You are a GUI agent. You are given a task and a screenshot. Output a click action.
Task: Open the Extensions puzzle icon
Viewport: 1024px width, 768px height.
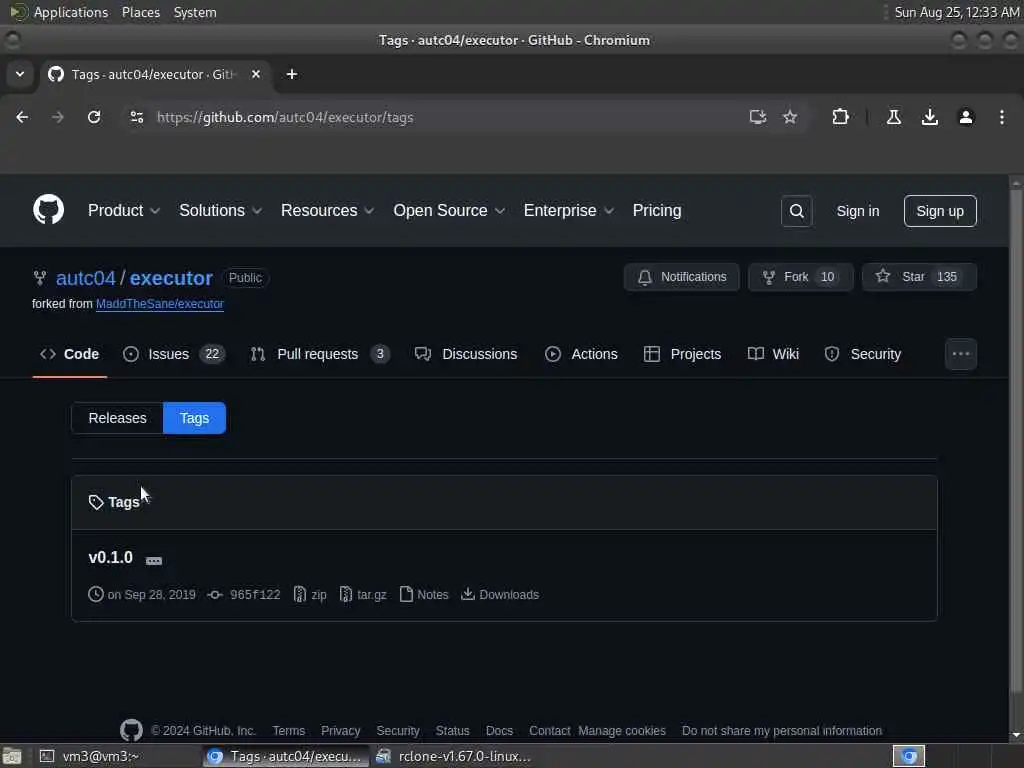(x=840, y=118)
